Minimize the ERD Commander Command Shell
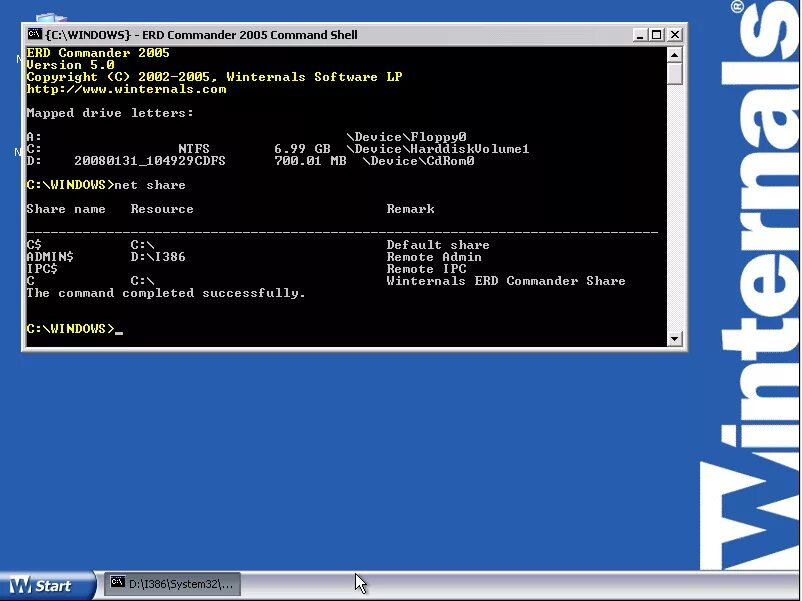 point(639,35)
